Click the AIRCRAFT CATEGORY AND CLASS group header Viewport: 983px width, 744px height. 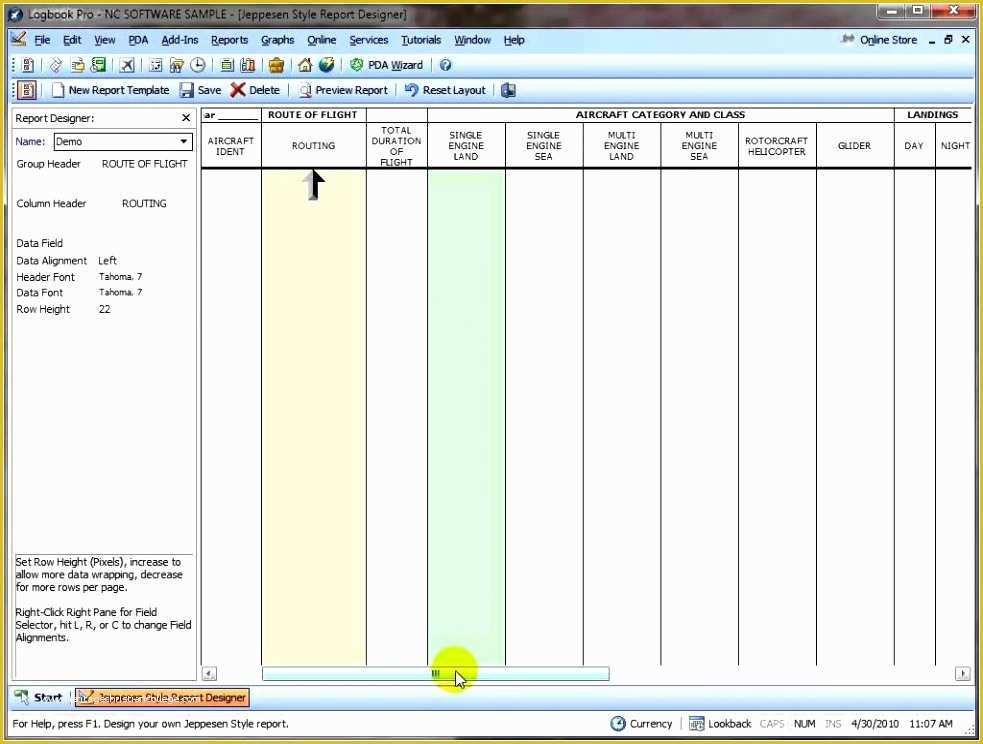660,115
